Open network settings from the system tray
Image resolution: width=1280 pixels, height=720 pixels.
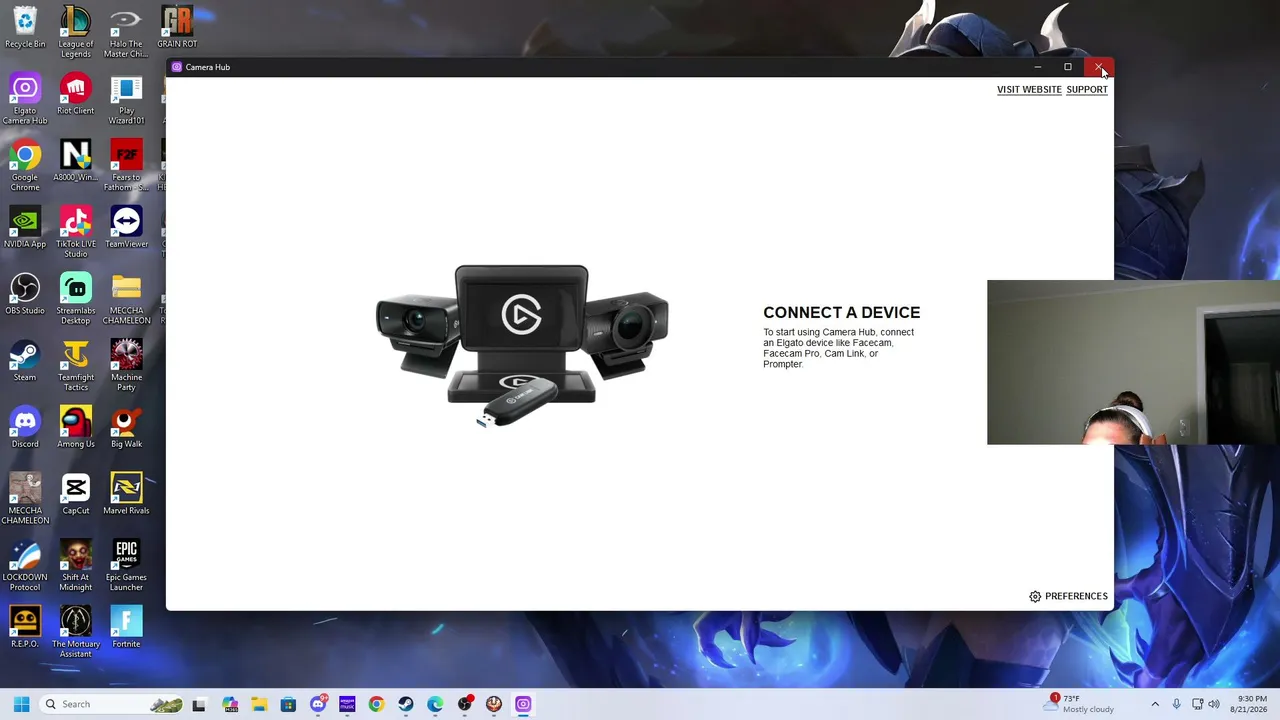1198,704
